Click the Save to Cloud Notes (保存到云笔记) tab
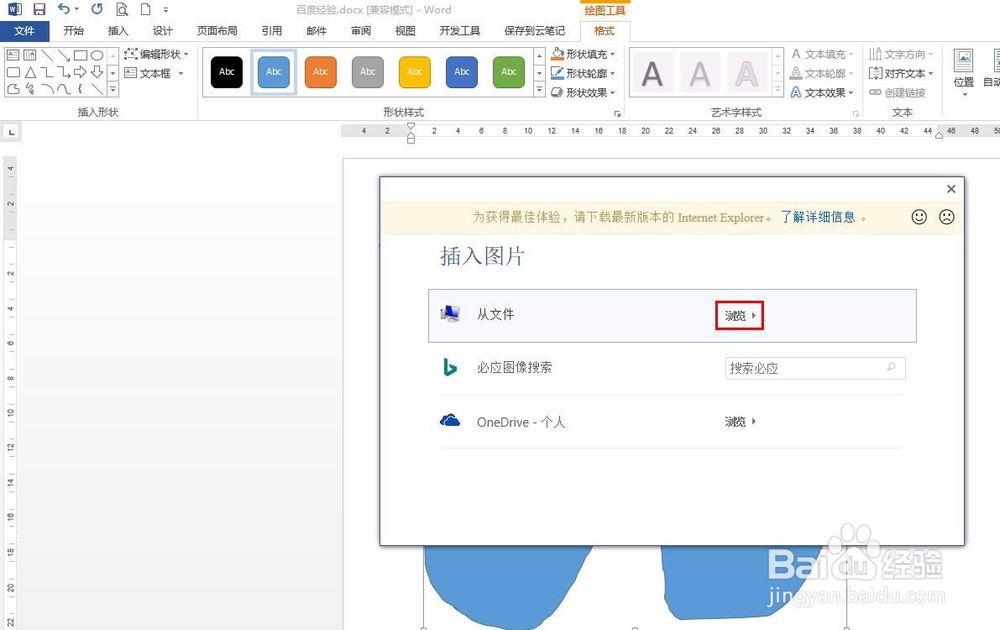Screen dimensions: 1000x630 534,31
